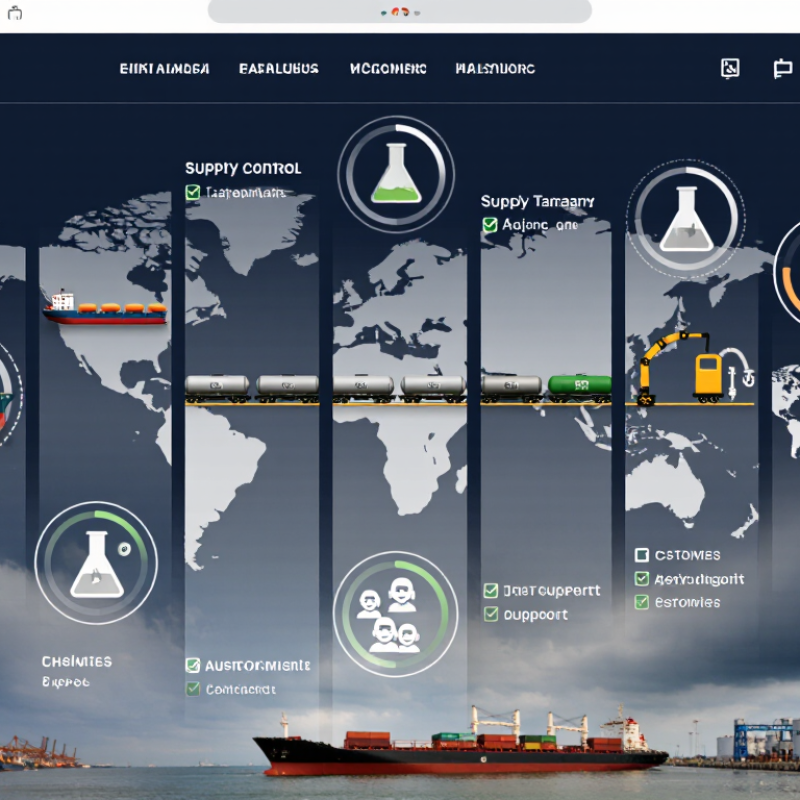The image size is (800, 800).
Task: Toggle the checkbox under SUPPLY CONTROL
Action: [193, 192]
